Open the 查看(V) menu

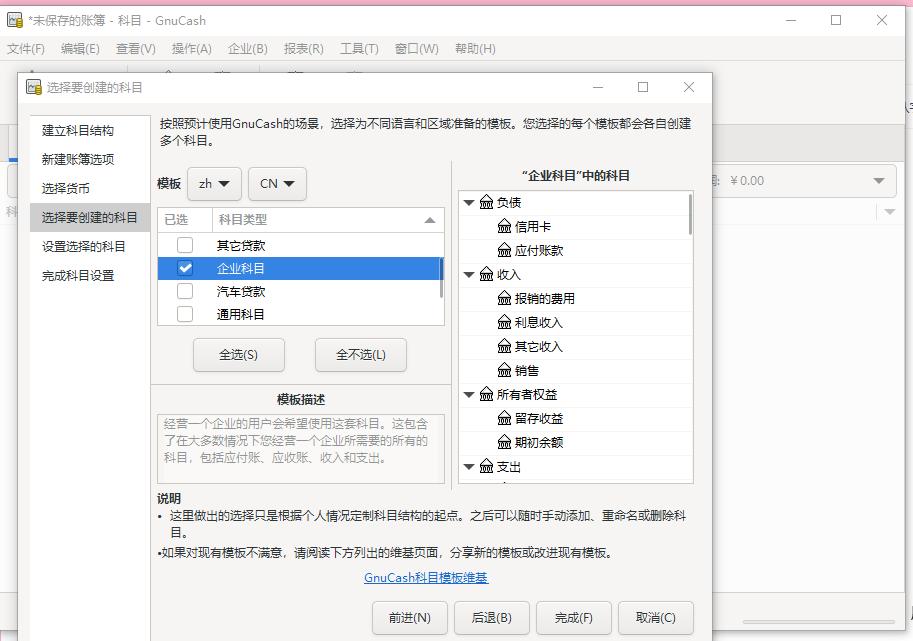click(136, 49)
